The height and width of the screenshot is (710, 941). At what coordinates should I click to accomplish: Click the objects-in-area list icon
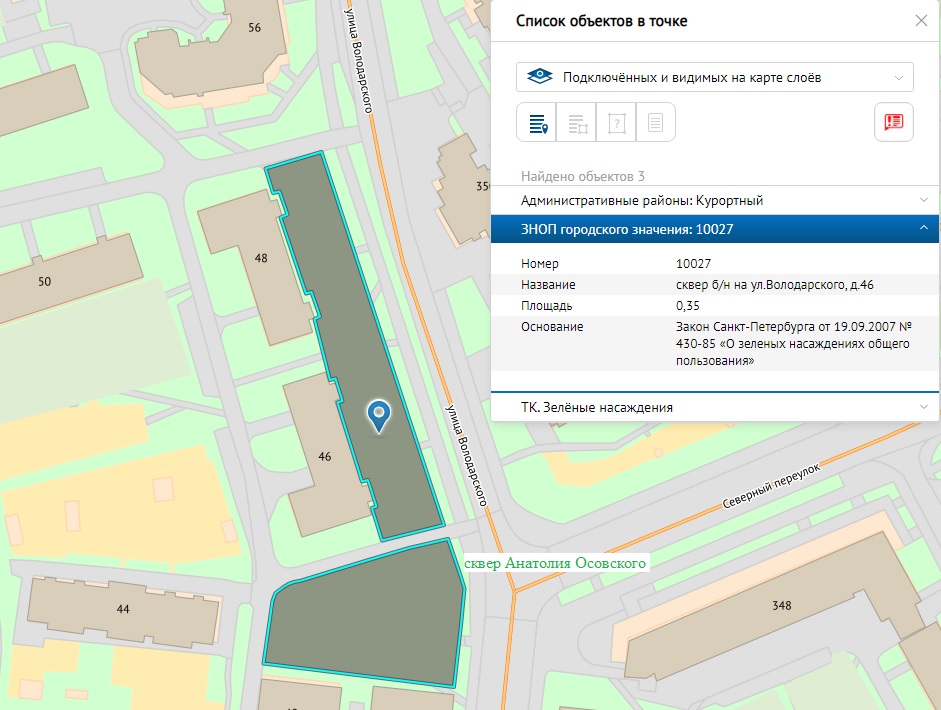coord(577,123)
